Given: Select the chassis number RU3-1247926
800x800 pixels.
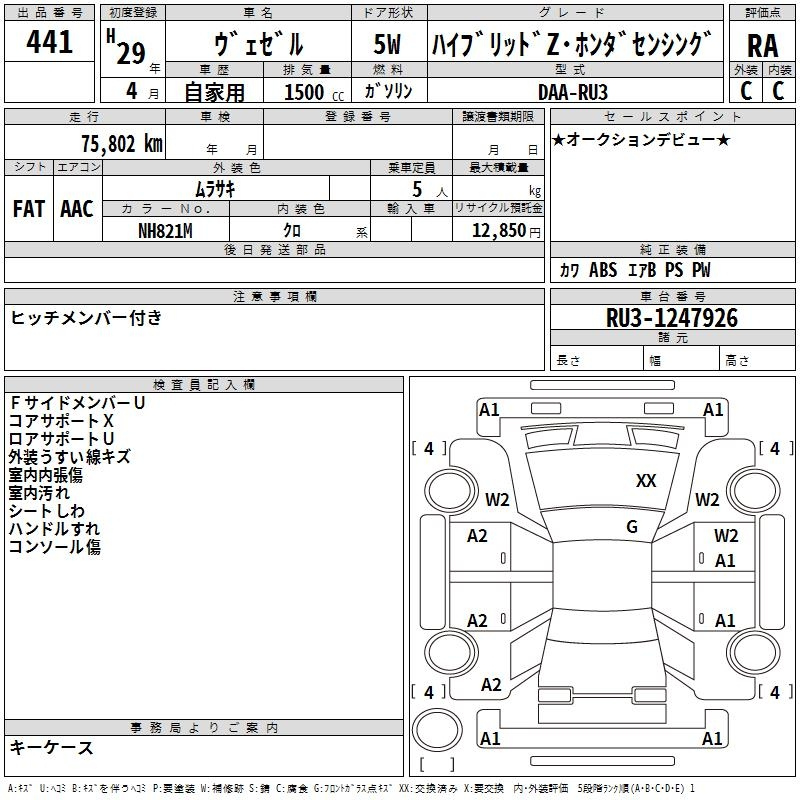Looking at the screenshot, I should click(672, 318).
